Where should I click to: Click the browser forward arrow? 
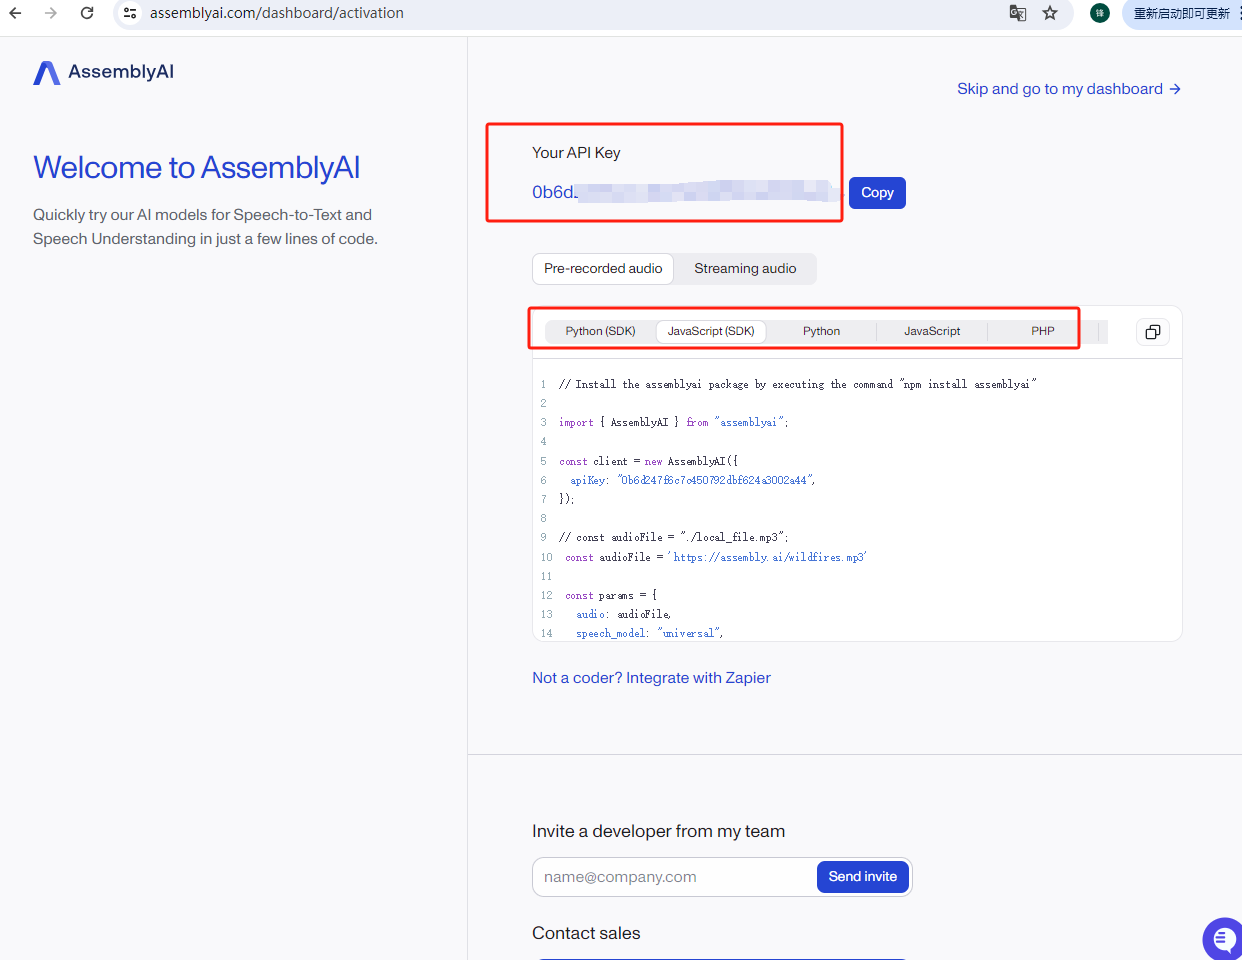pos(51,13)
